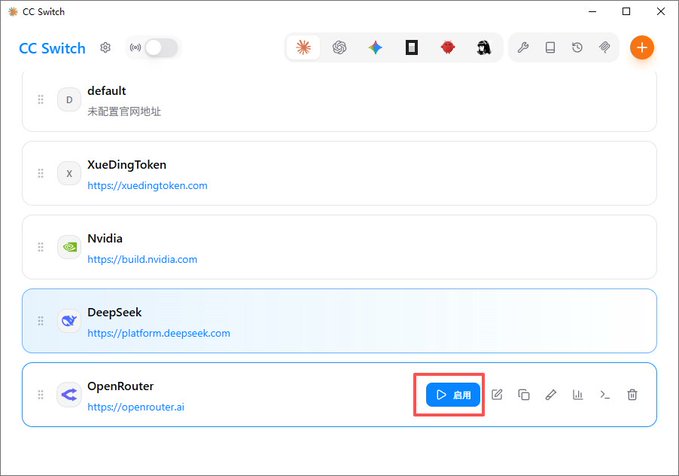The image size is (679, 476).
Task: Delete the OpenRouter provider
Action: tap(632, 395)
